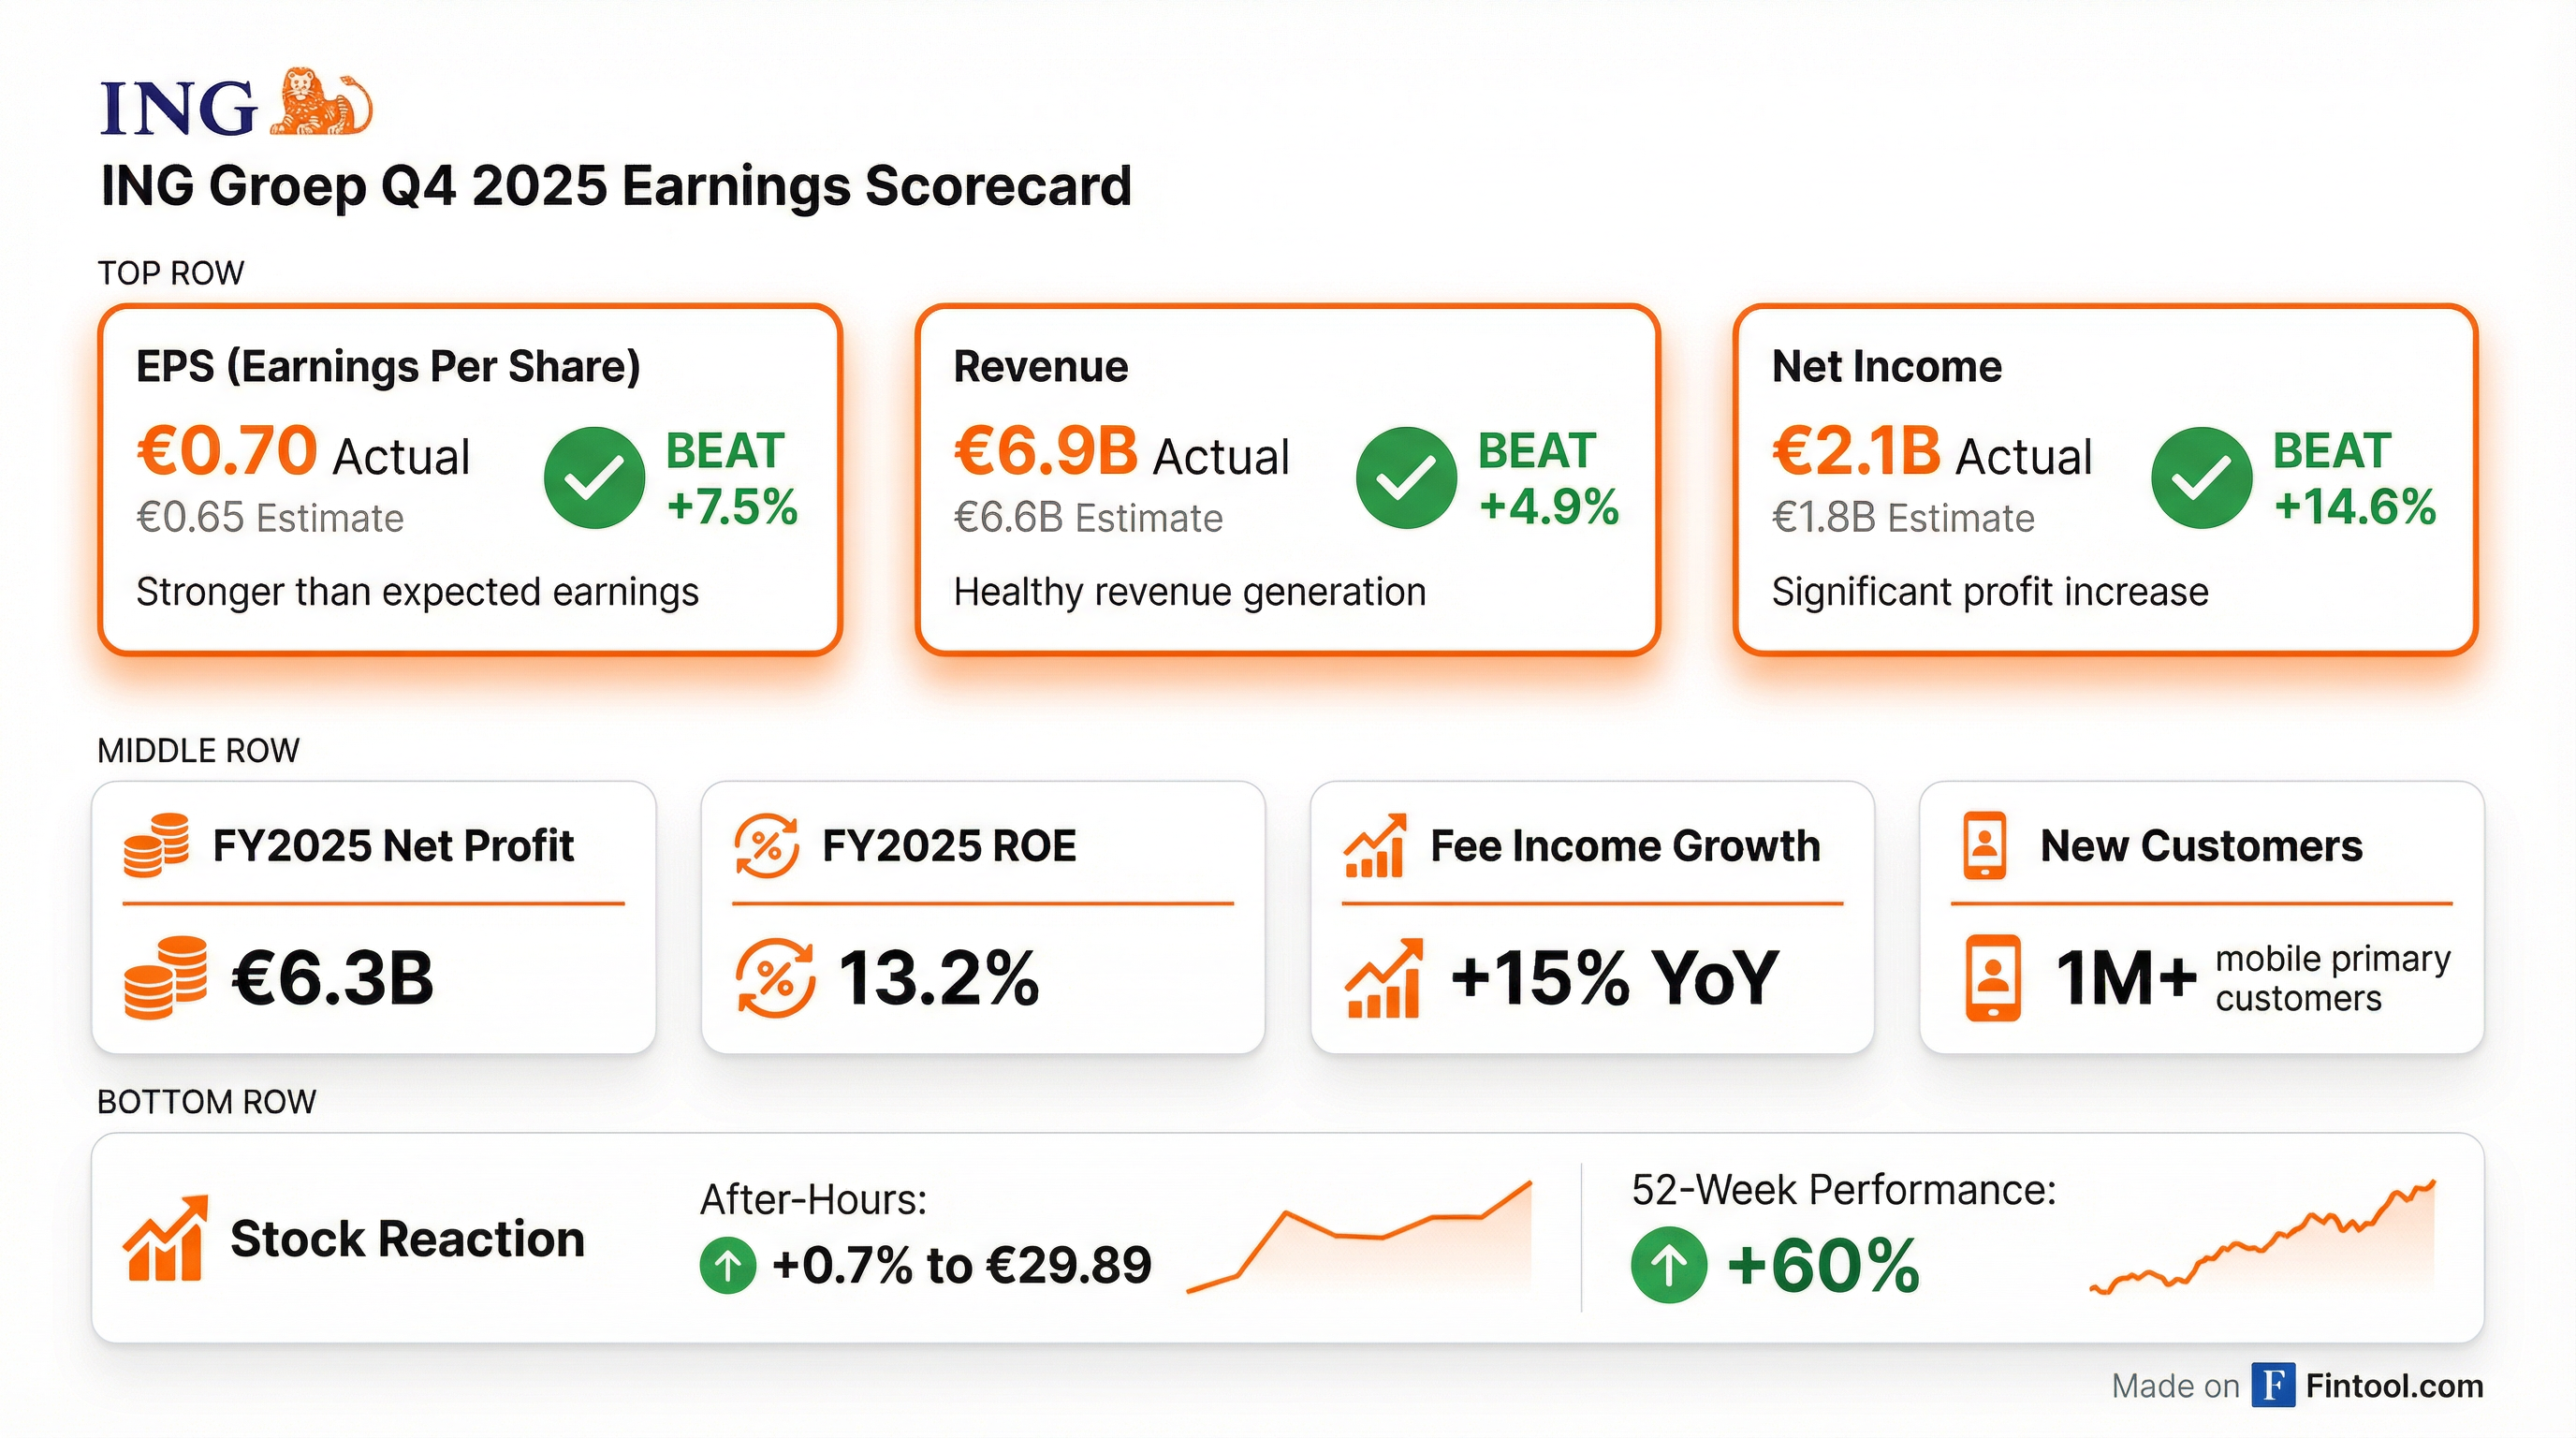Click the ING Groep Q4 2025 Earnings Scorecard title
The image size is (2576, 1438).
pyautogui.click(x=616, y=186)
